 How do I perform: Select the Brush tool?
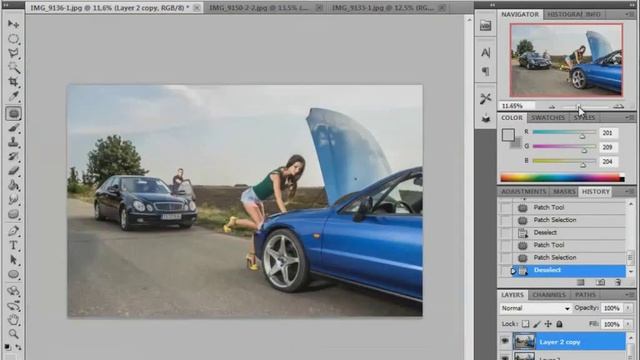(13, 128)
